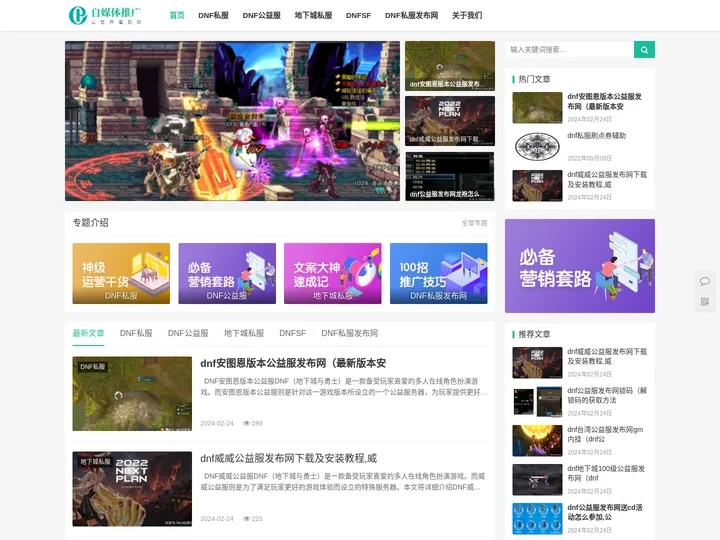Open the 神级运营干货 topic card

click(121, 273)
